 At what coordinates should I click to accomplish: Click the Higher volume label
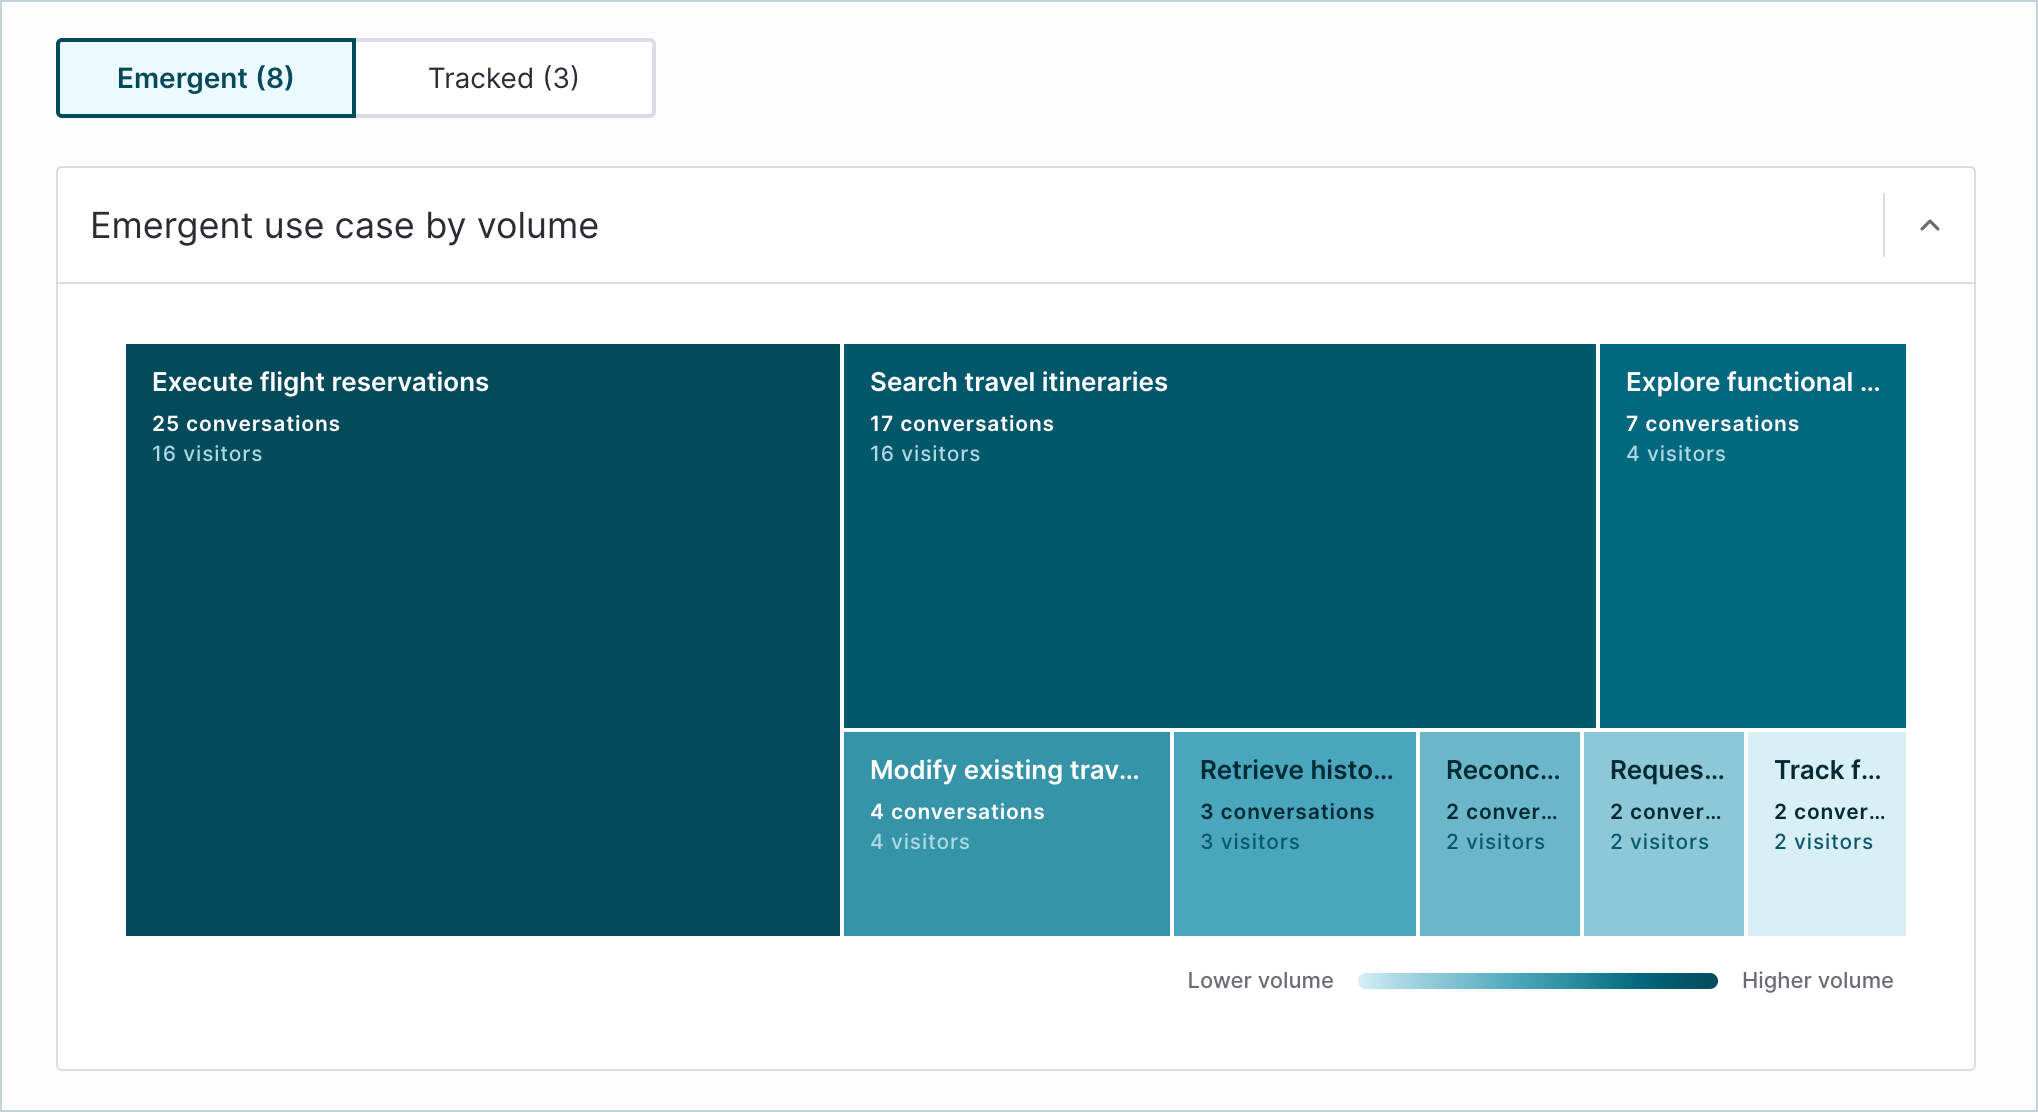tap(1817, 981)
